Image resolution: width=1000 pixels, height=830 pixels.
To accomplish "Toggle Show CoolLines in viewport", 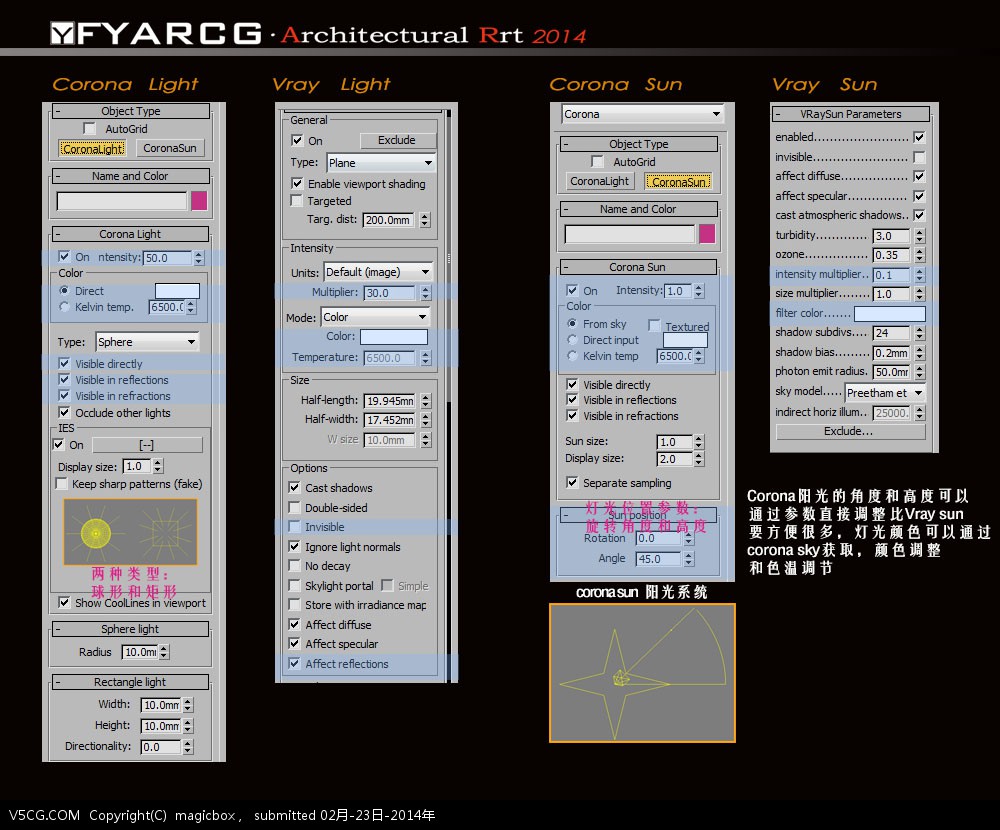I will point(64,602).
